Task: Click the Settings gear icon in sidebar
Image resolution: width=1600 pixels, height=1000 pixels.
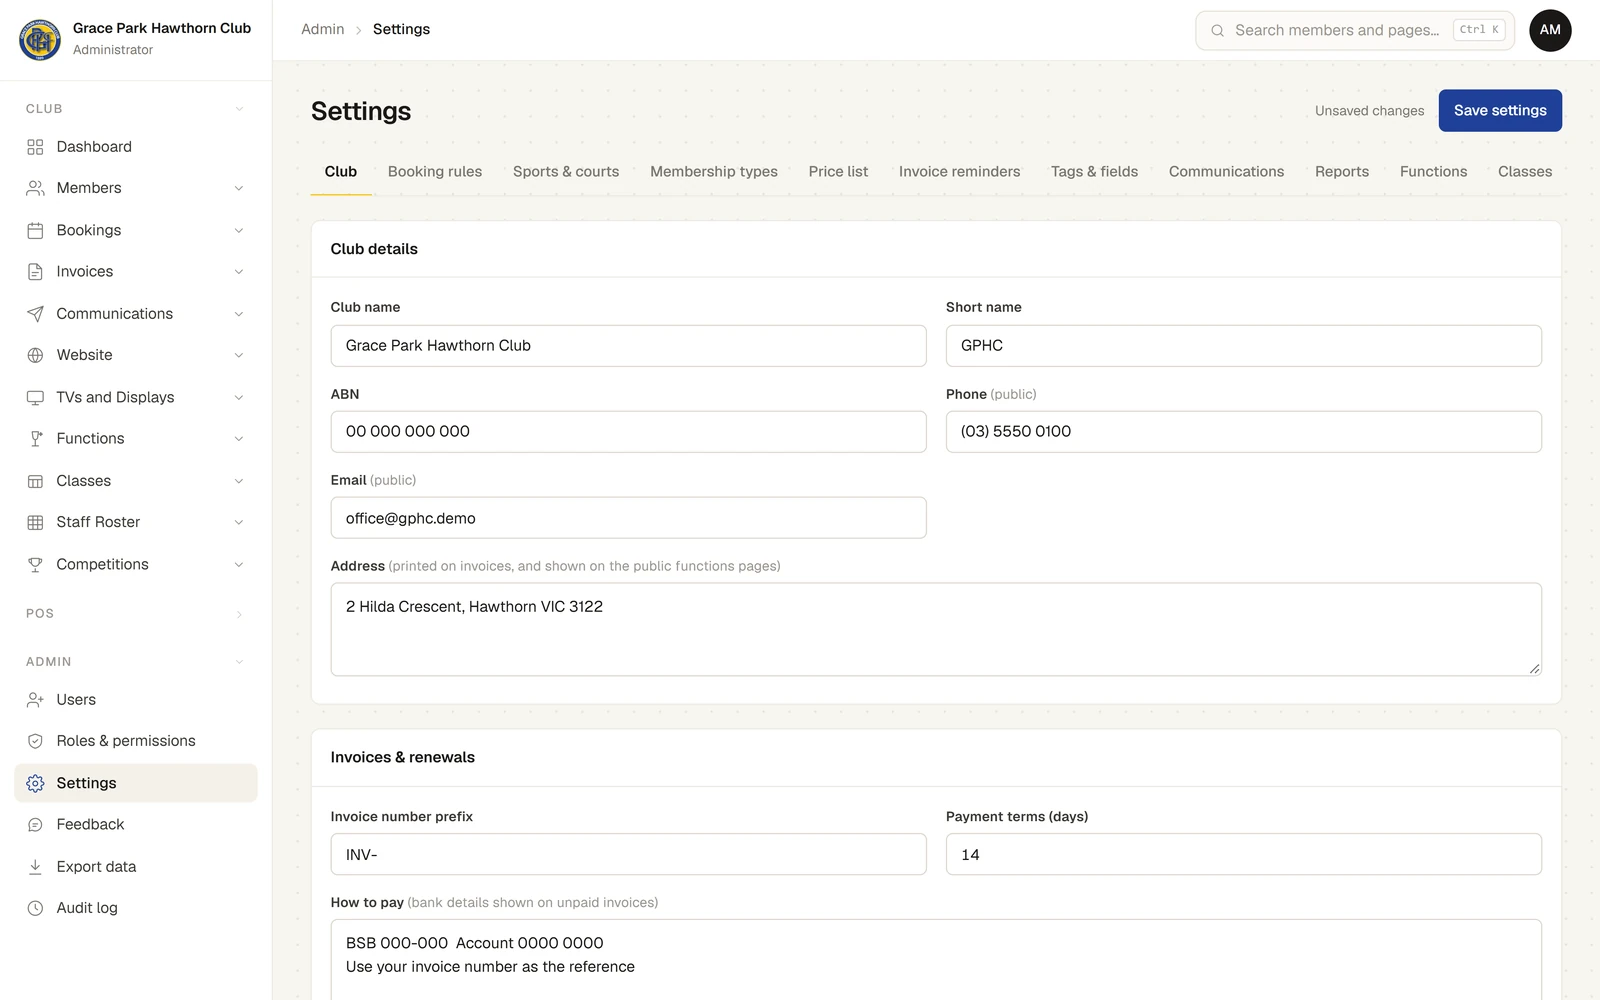Action: click(35, 783)
